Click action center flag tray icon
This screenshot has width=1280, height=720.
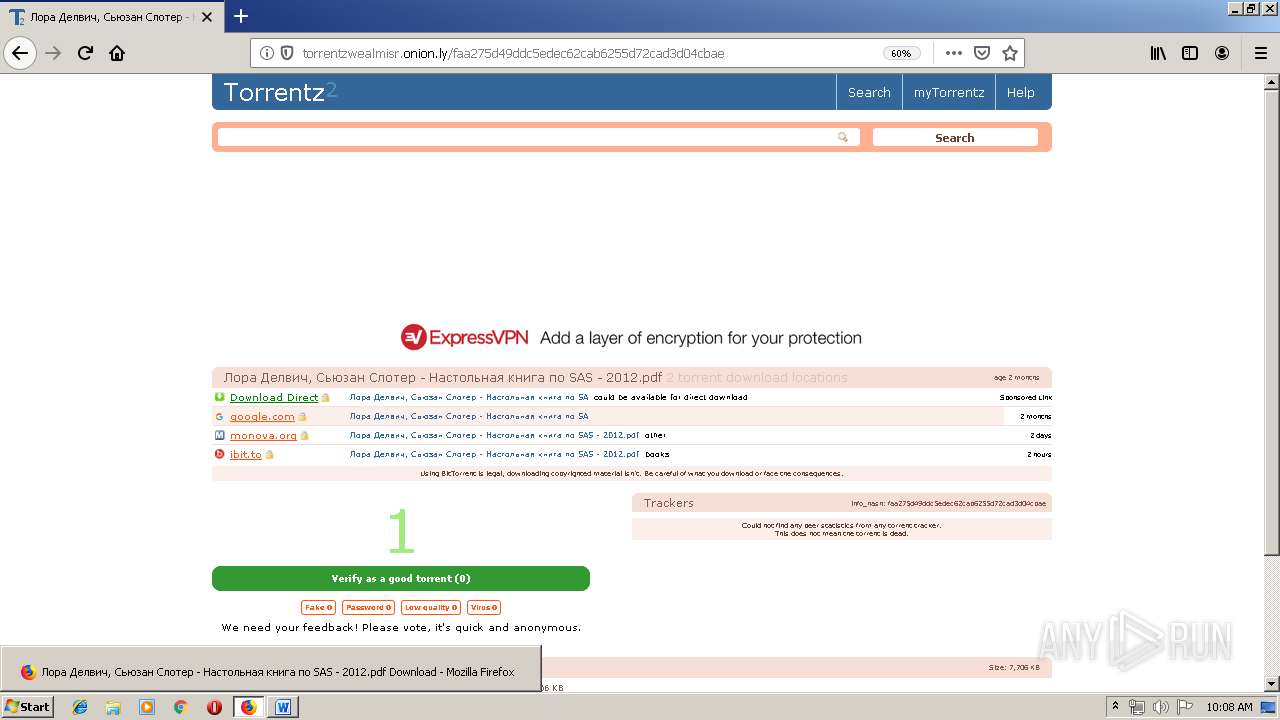[1184, 707]
